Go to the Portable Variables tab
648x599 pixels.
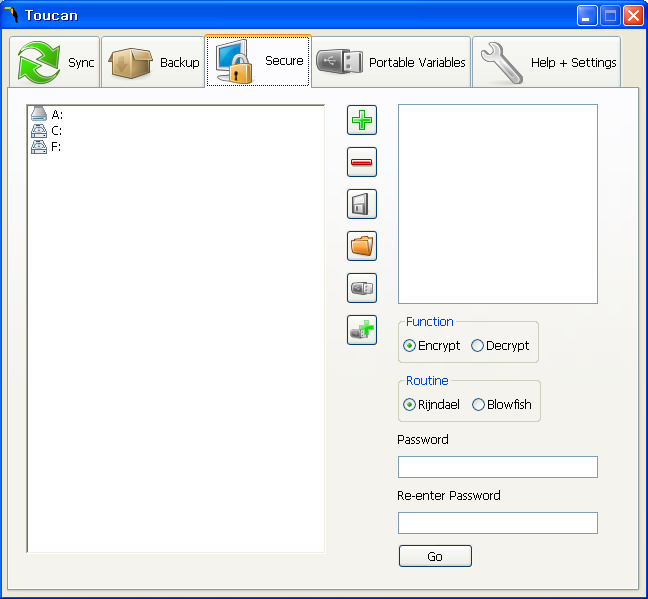click(x=391, y=62)
